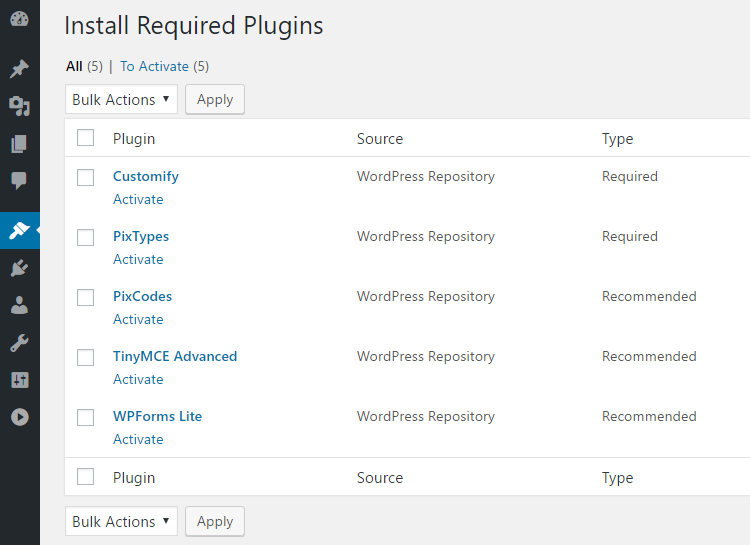Click the top Apply button
Screen dimensions: 750x545
[x=215, y=100]
